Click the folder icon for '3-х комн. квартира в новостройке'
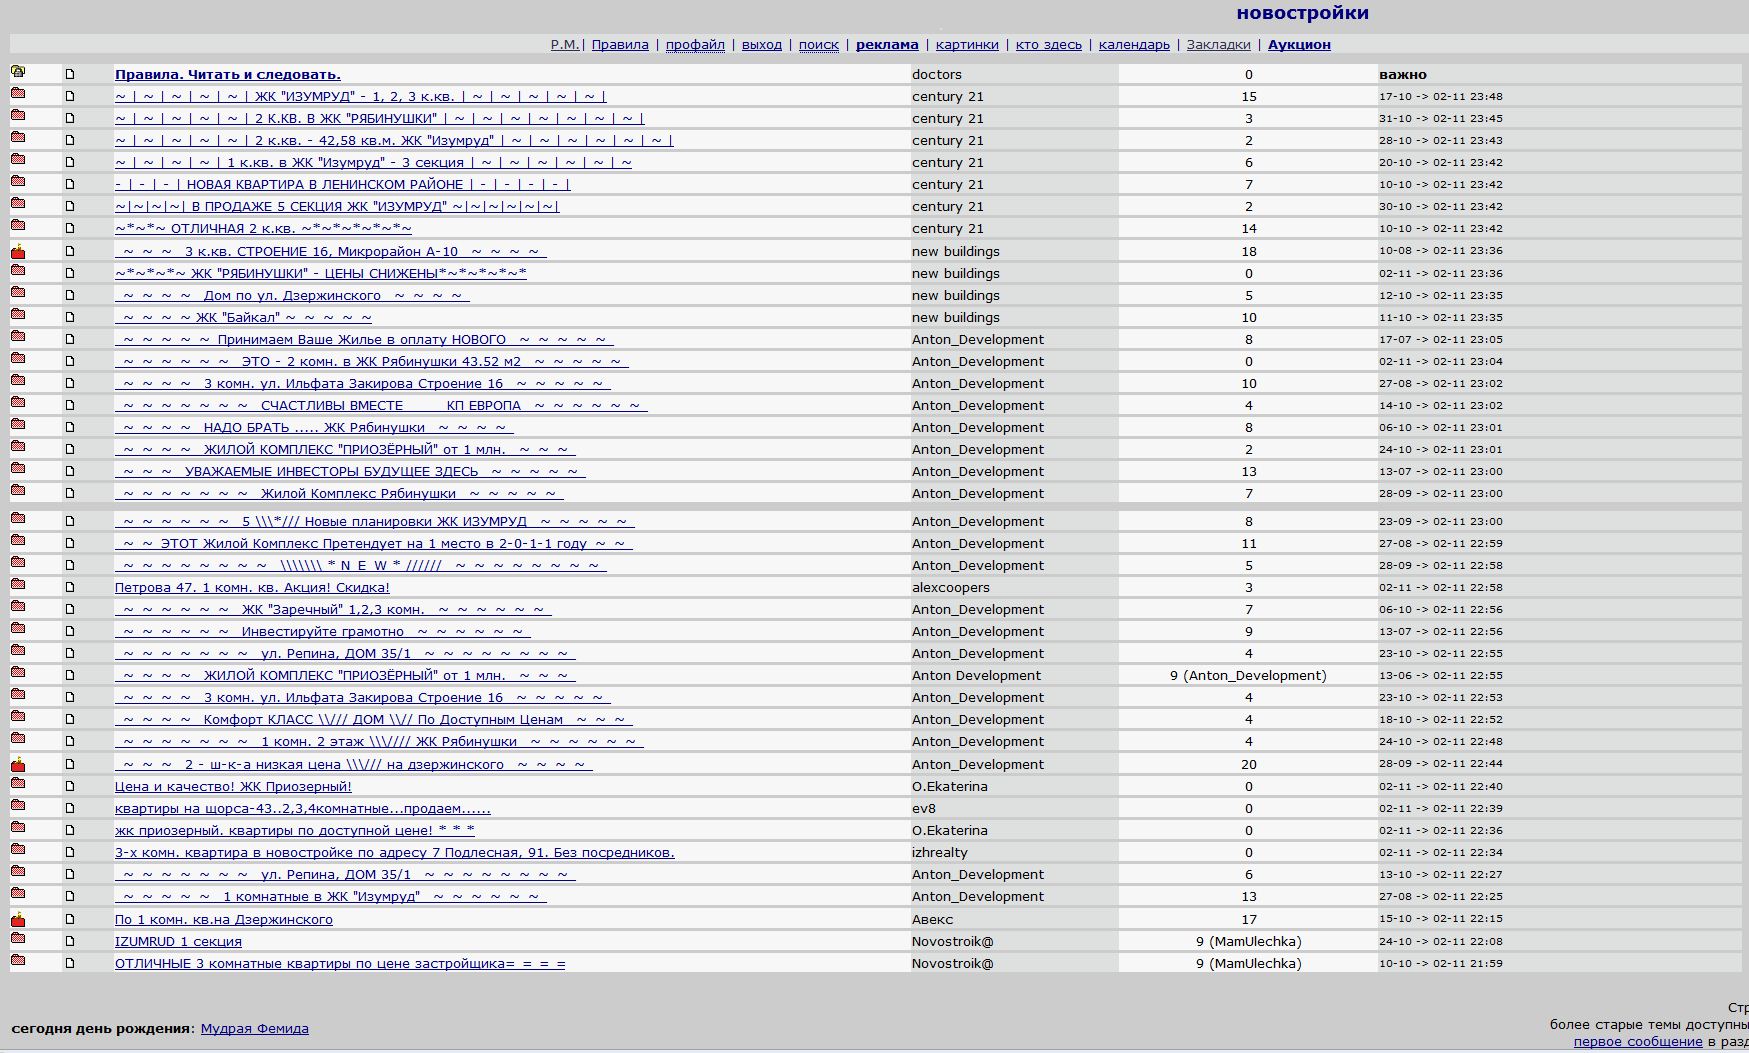The width and height of the screenshot is (1749, 1053). 18,850
